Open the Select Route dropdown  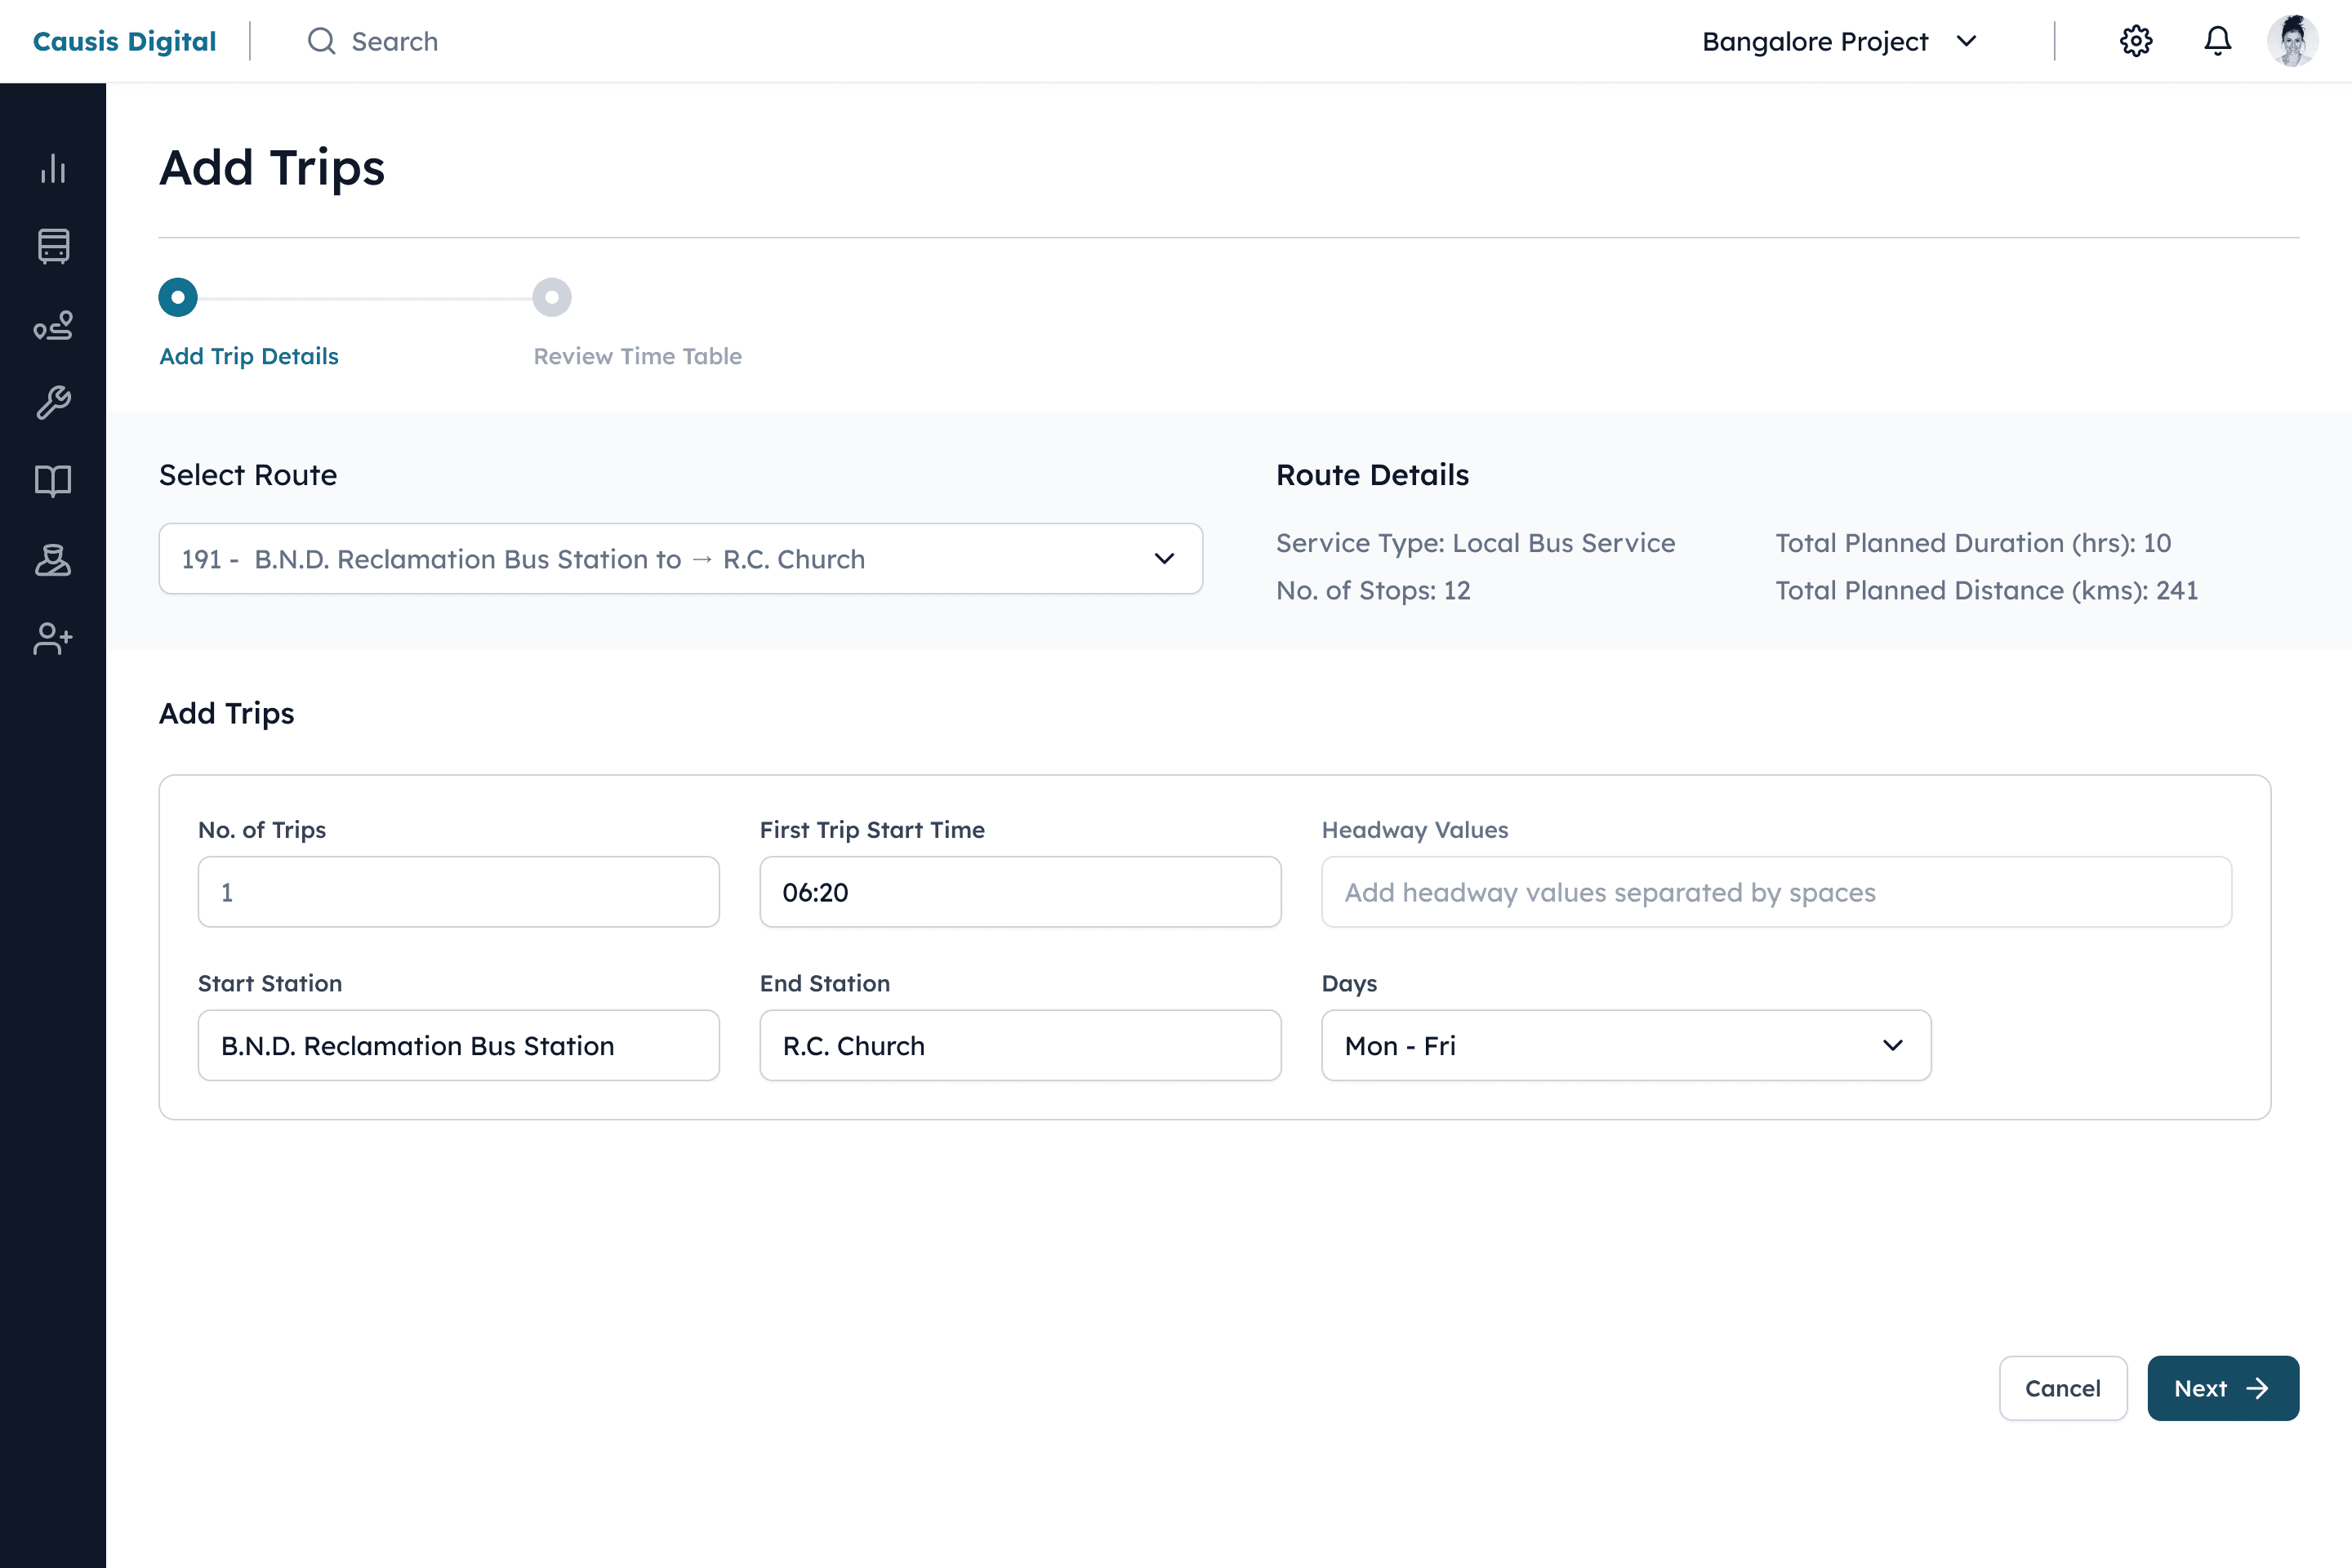point(680,558)
